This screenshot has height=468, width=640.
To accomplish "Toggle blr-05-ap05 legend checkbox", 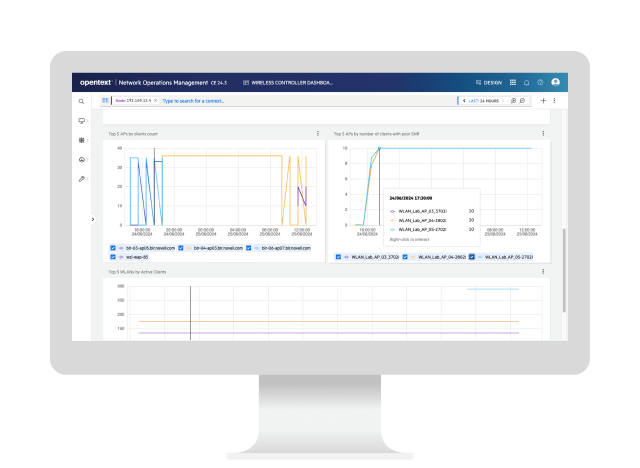I will [x=113, y=248].
